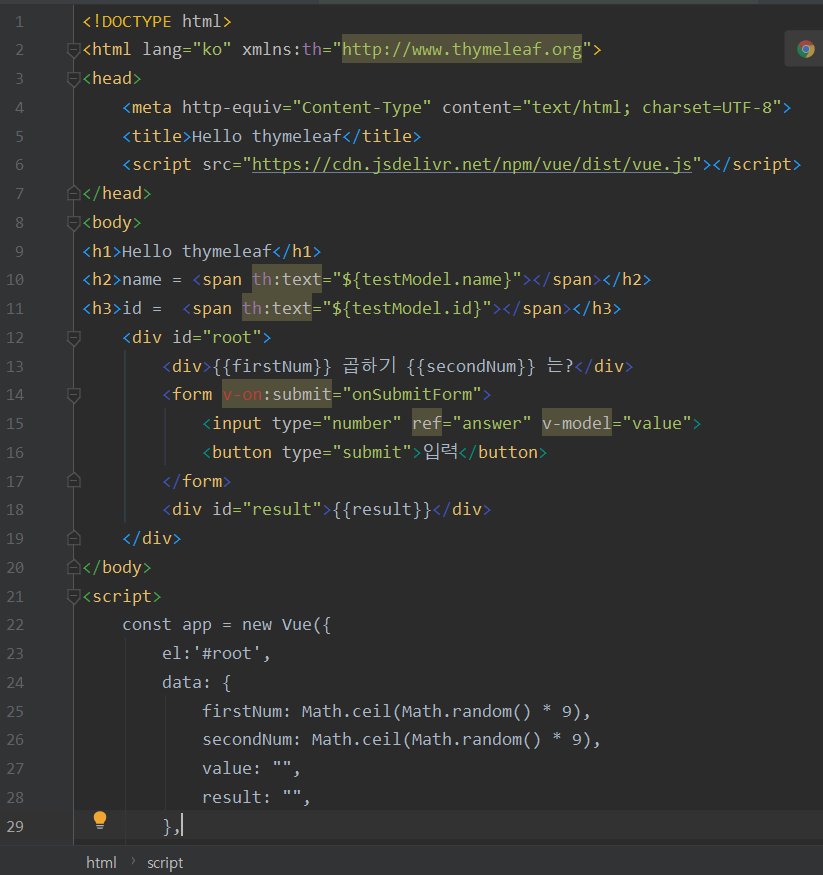This screenshot has width=823, height=875.
Task: Click Hello thymeleaf inside the h1 tag
Action: point(196,251)
